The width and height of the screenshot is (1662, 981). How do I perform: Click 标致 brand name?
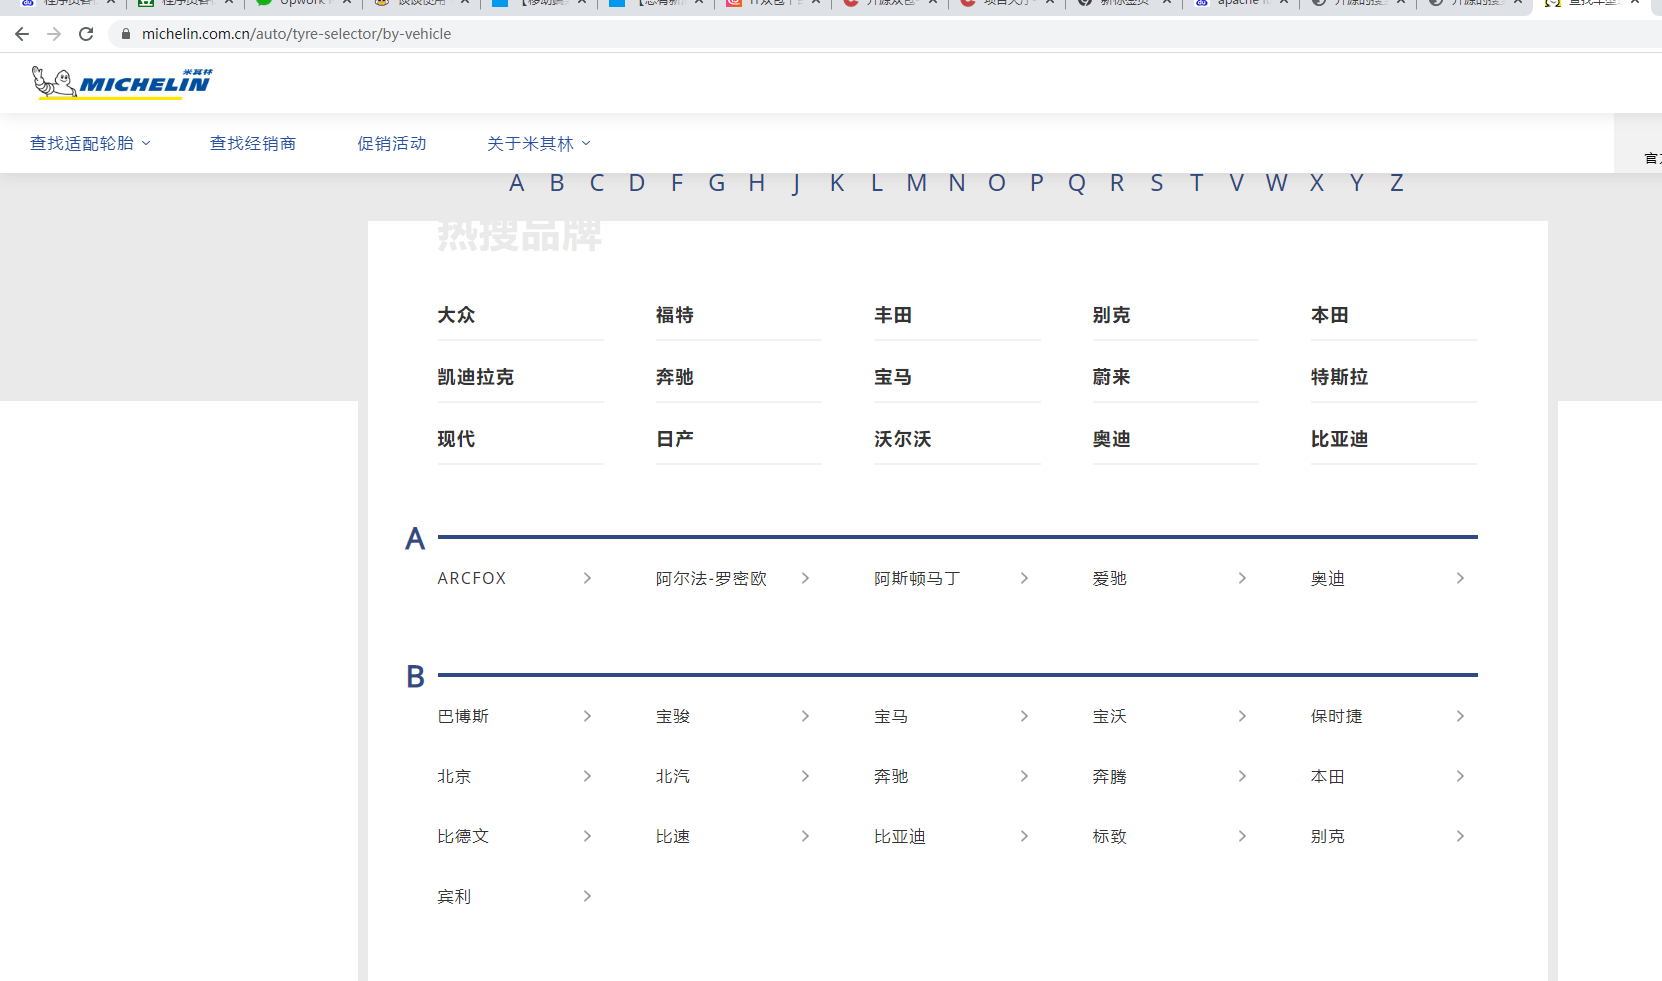(1109, 836)
